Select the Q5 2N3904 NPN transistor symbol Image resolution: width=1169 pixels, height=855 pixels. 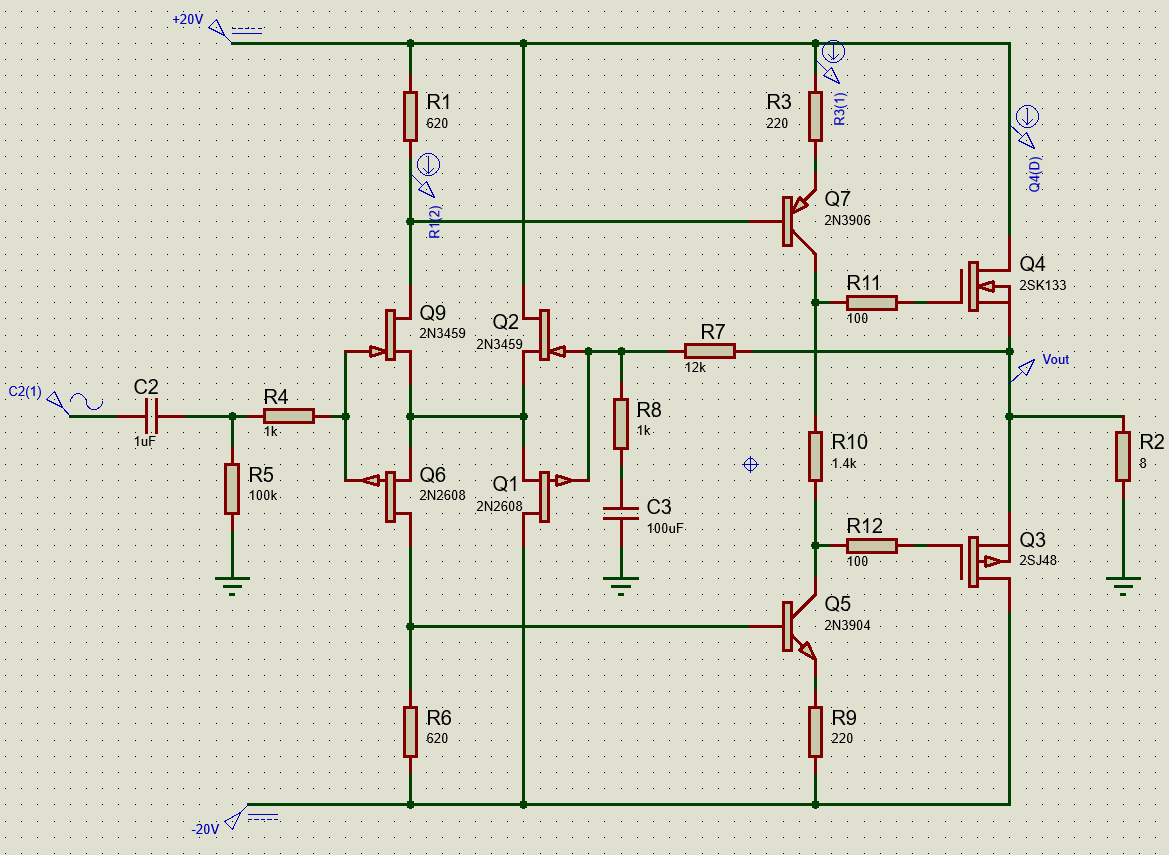click(x=798, y=626)
